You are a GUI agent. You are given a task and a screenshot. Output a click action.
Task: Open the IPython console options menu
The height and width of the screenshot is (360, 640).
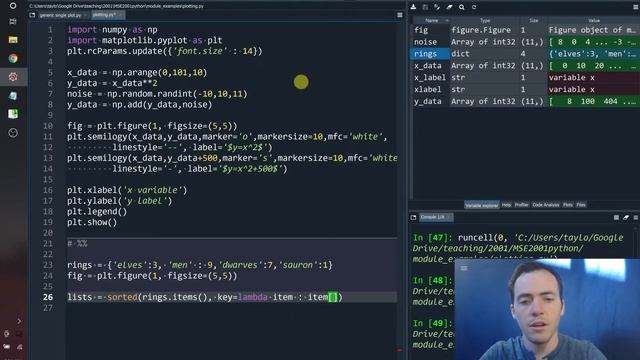(636, 218)
